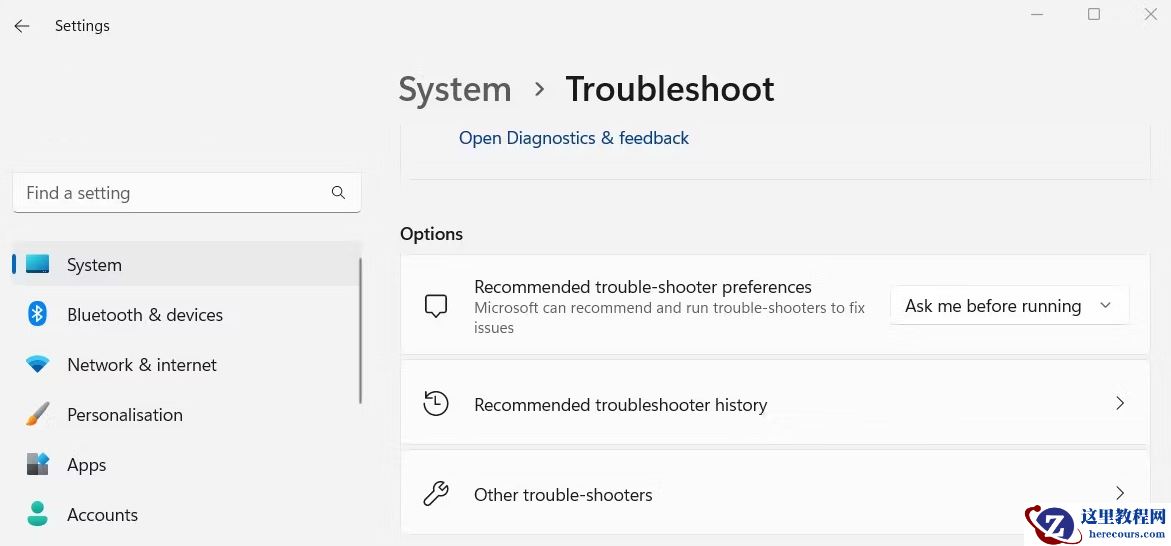This screenshot has width=1171, height=546.
Task: Click the Apps icon in sidebar
Action: pyautogui.click(x=38, y=465)
